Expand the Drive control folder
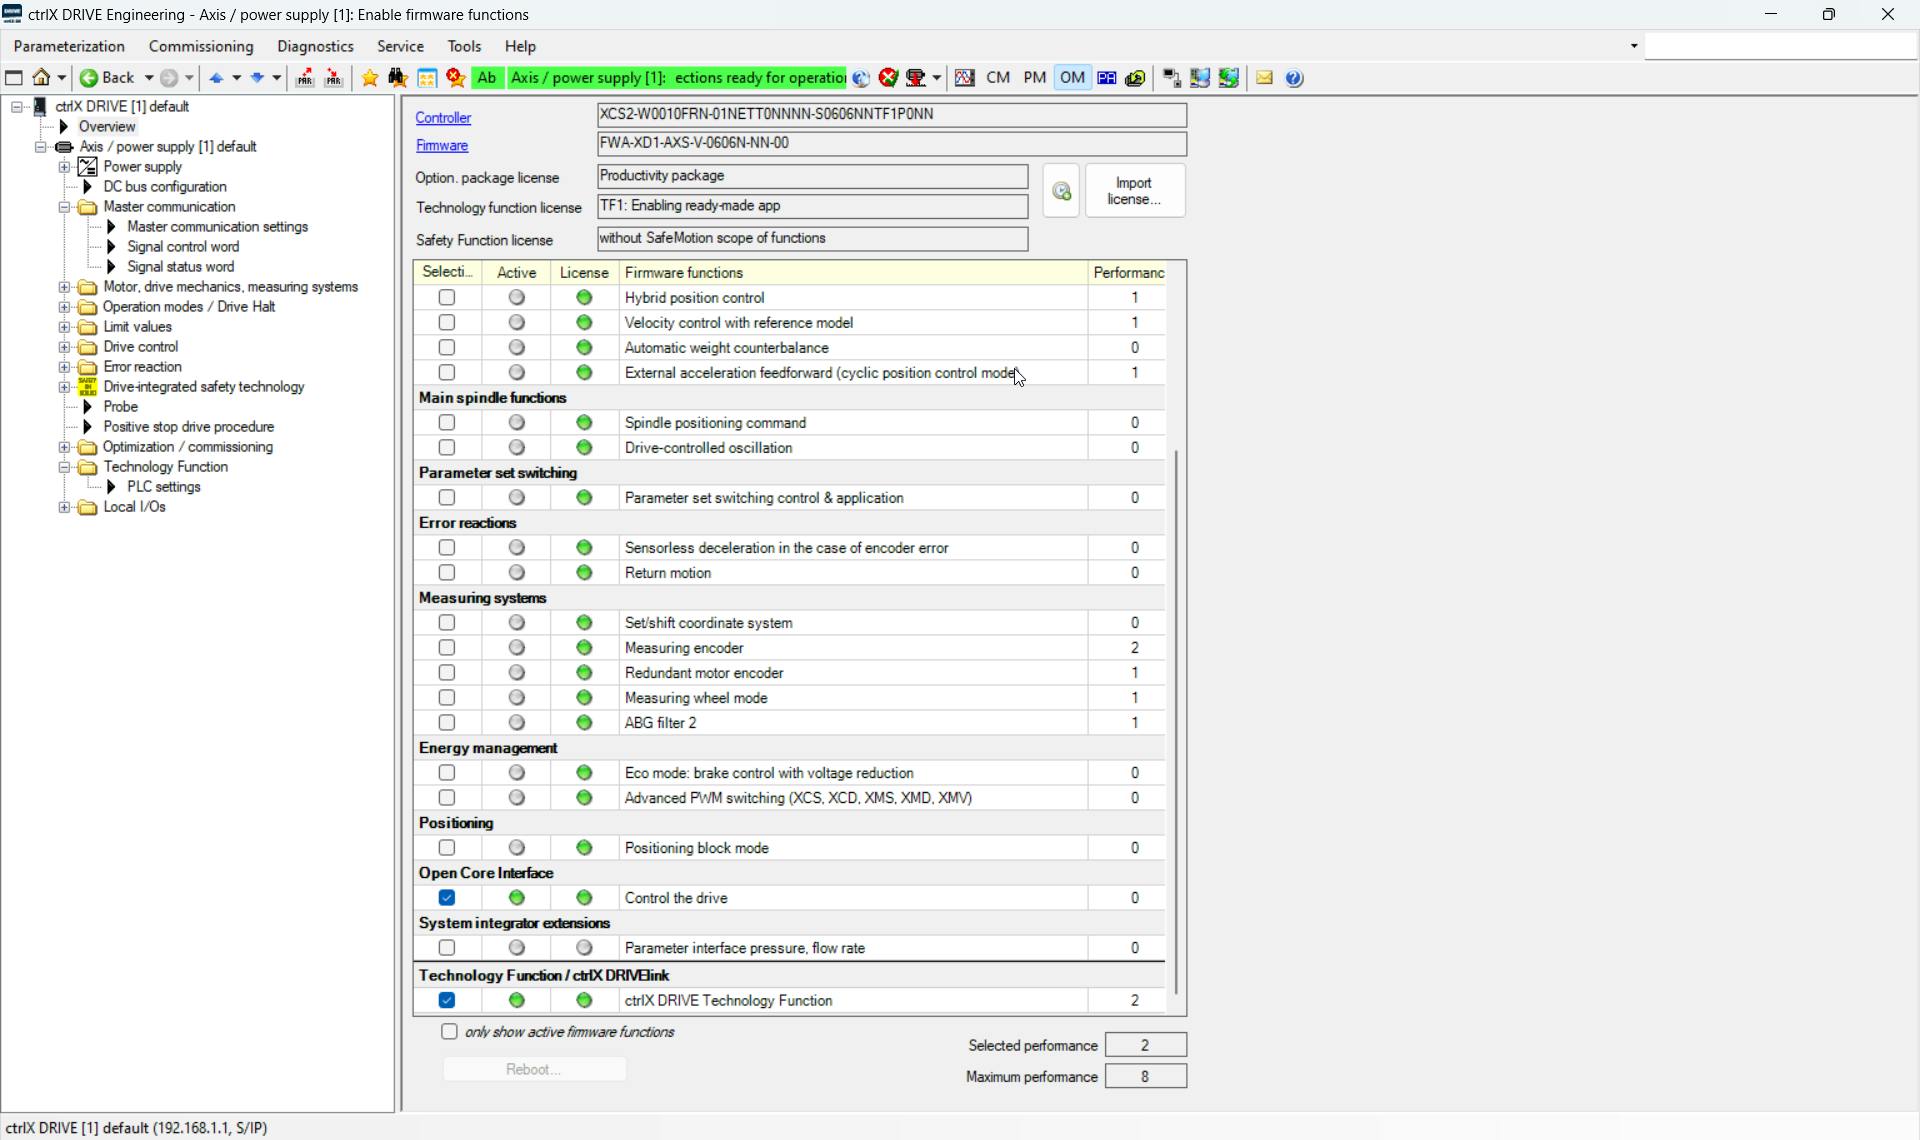The image size is (1920, 1140). click(64, 347)
